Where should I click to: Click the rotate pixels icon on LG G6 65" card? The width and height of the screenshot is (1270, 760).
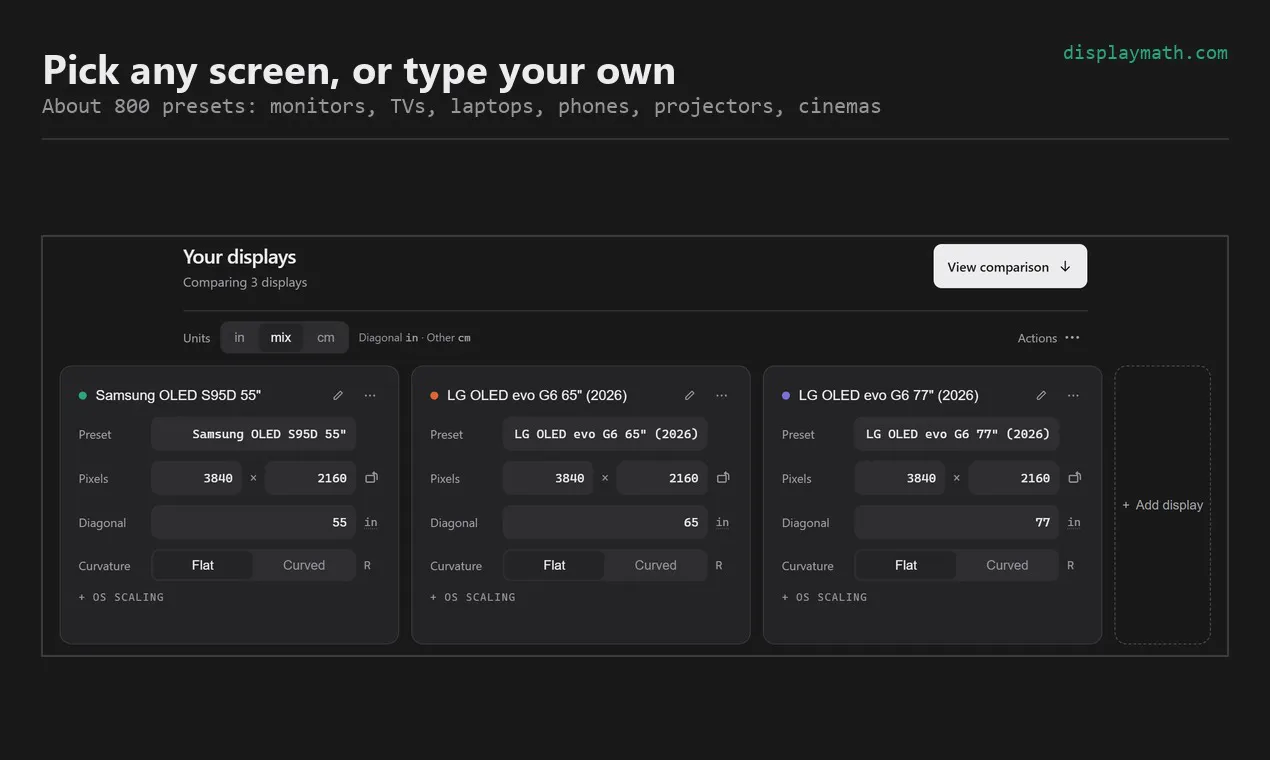pos(723,478)
